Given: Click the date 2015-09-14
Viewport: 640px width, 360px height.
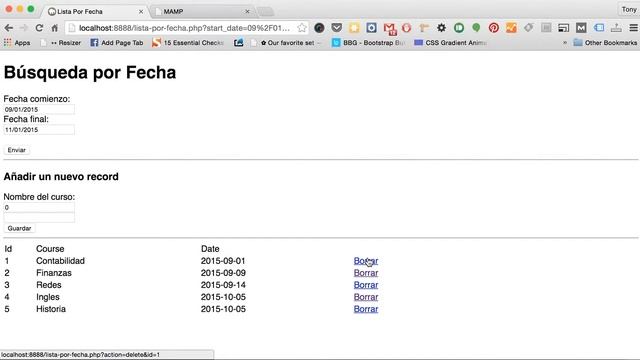Looking at the screenshot, I should point(223,285).
